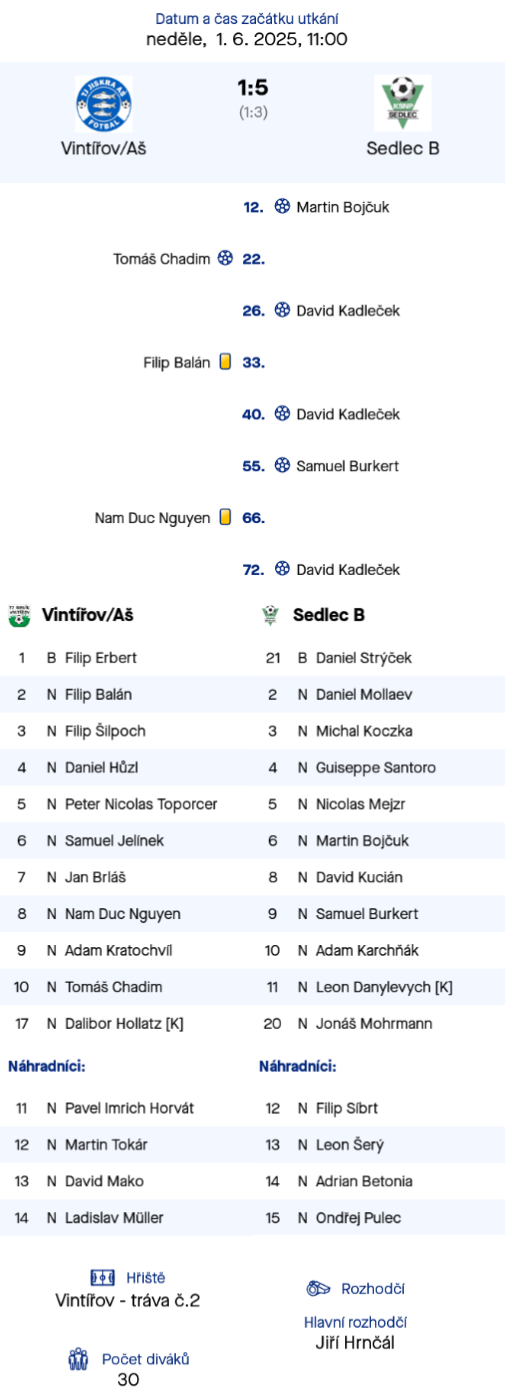Click small Vintířov/Aš logo in lineup header
The image size is (505, 1398).
coord(19,615)
